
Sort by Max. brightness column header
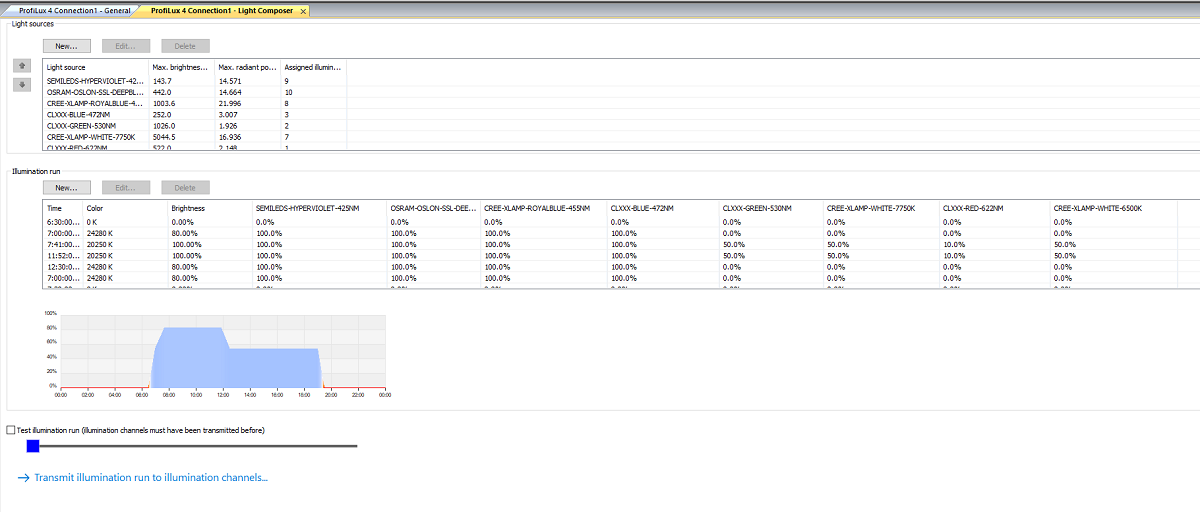182,67
